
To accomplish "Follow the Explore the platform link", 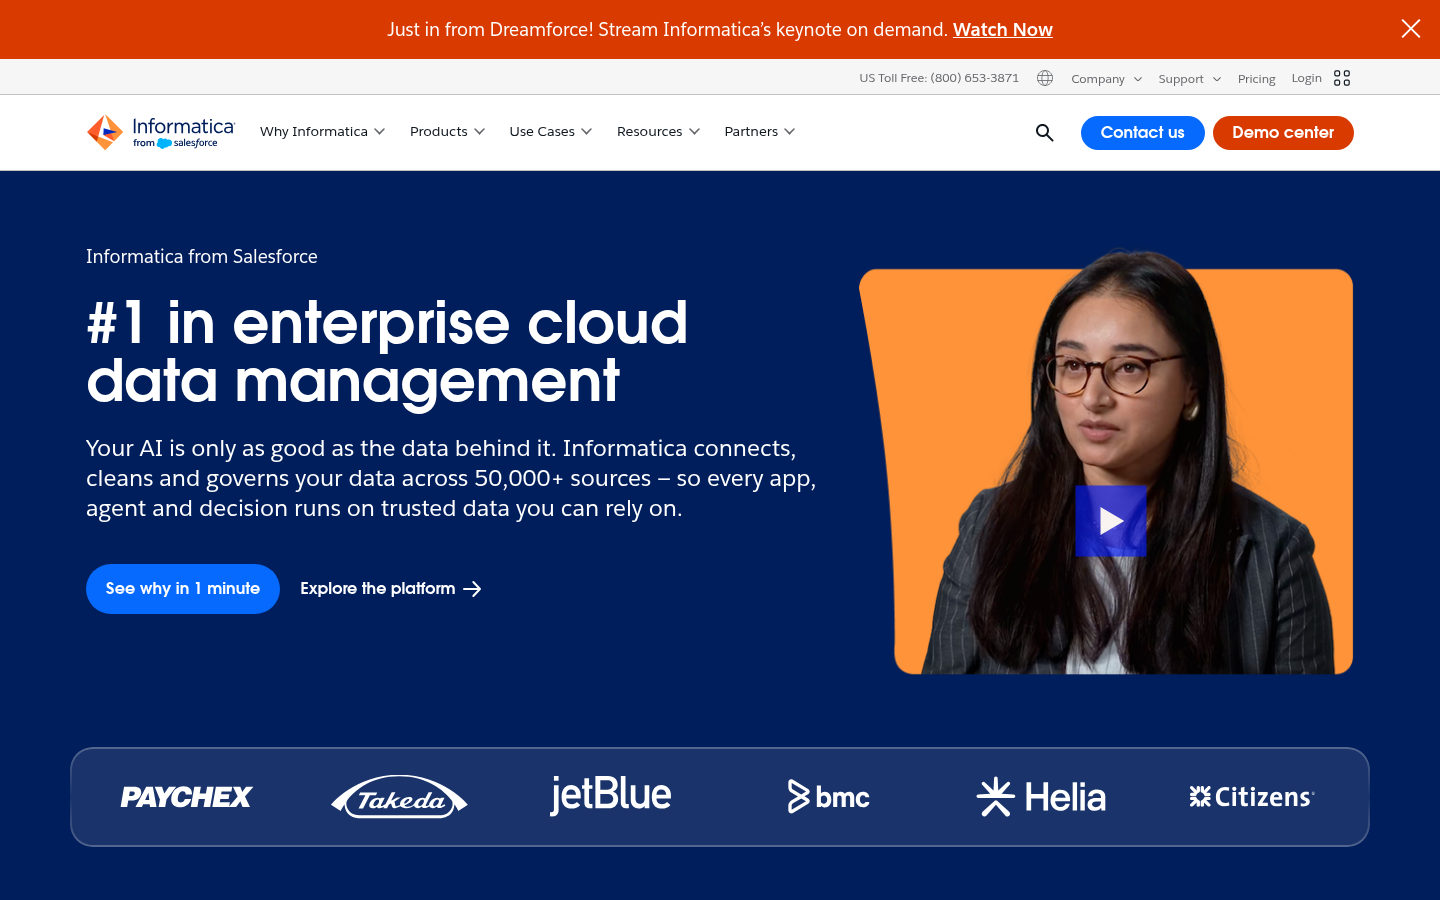I will pyautogui.click(x=391, y=589).
